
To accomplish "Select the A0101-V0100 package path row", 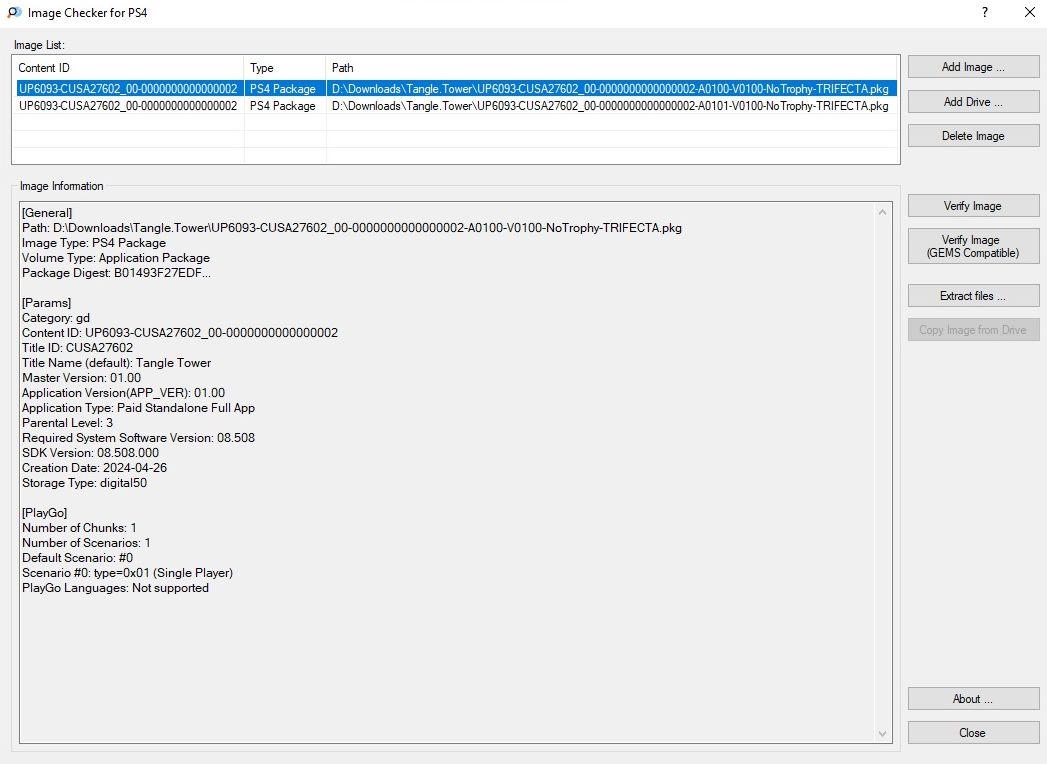I will 610,106.
